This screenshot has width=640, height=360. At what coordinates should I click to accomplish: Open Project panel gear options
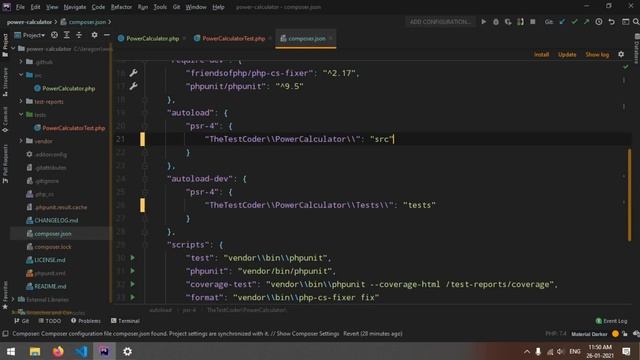click(94, 35)
